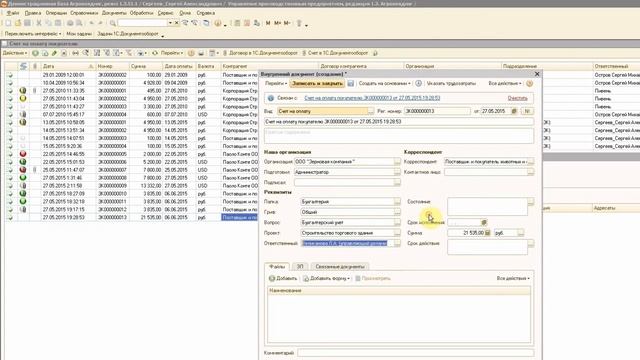Click the Очистить link
The height and width of the screenshot is (360, 640).
pyautogui.click(x=517, y=98)
